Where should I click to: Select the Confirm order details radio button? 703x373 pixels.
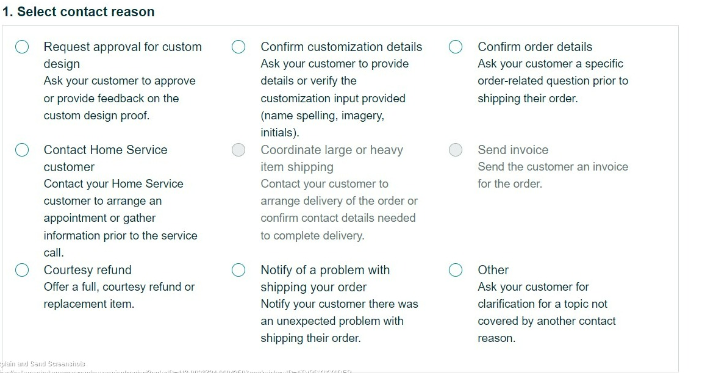[456, 47]
